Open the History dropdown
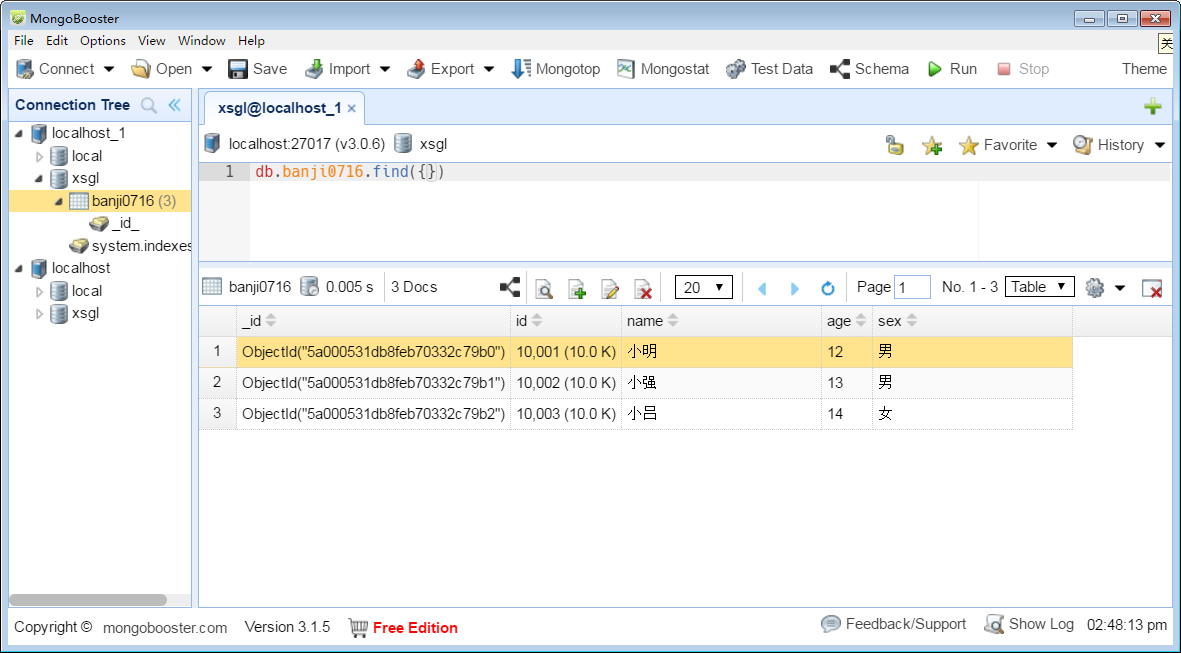The height and width of the screenshot is (653, 1181). (1119, 145)
